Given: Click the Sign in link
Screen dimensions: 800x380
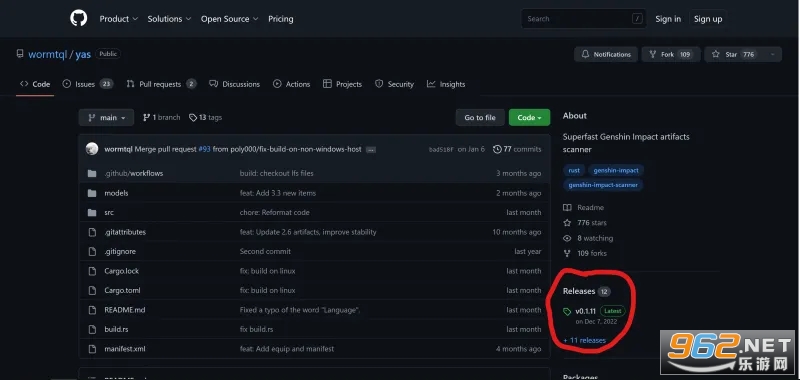Looking at the screenshot, I should click(x=668, y=19).
